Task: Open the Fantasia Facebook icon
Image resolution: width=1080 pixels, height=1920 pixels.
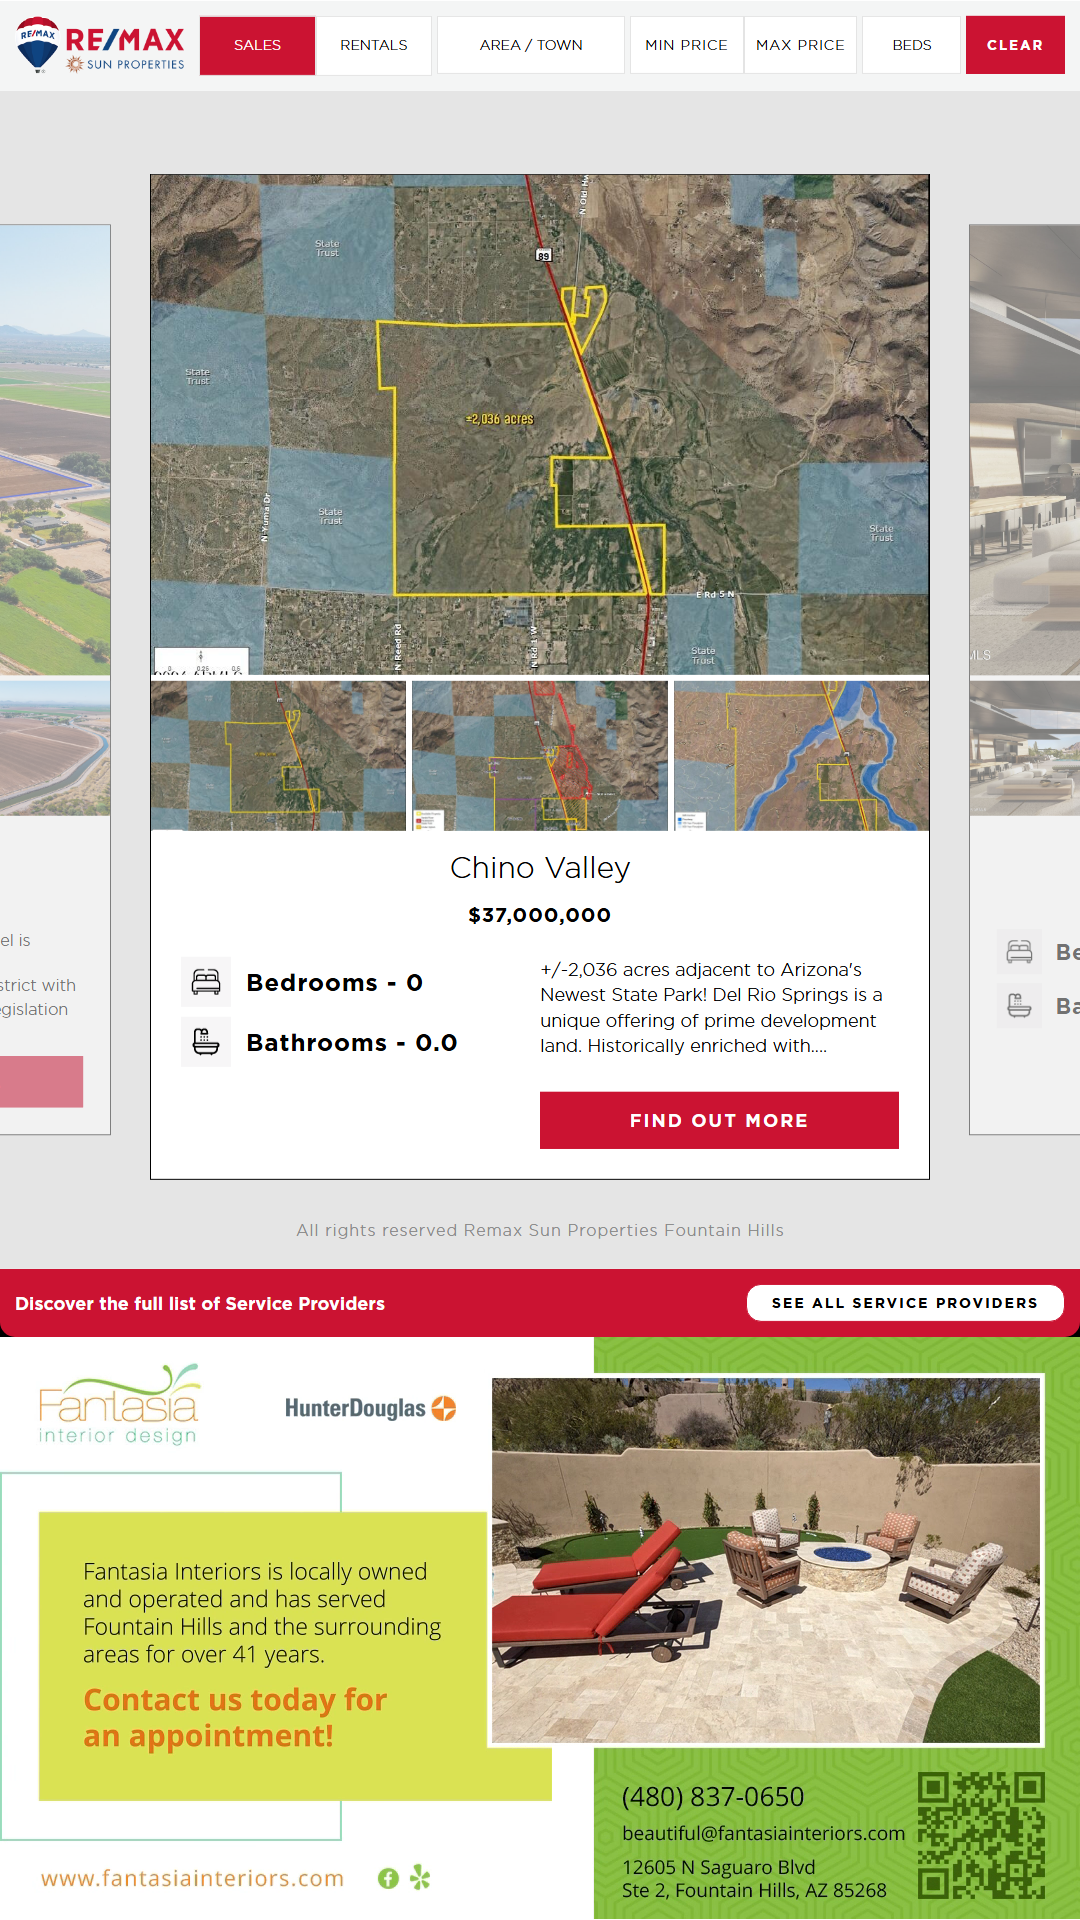Action: click(388, 1878)
